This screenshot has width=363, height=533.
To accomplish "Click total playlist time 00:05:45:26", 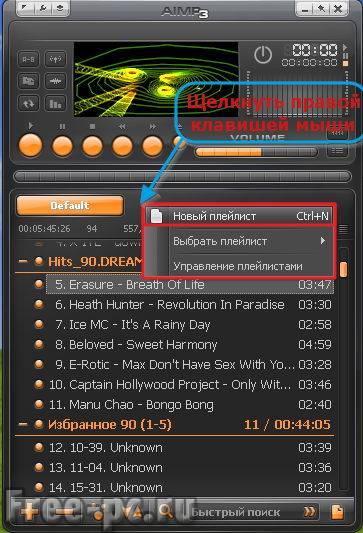I will pos(44,228).
